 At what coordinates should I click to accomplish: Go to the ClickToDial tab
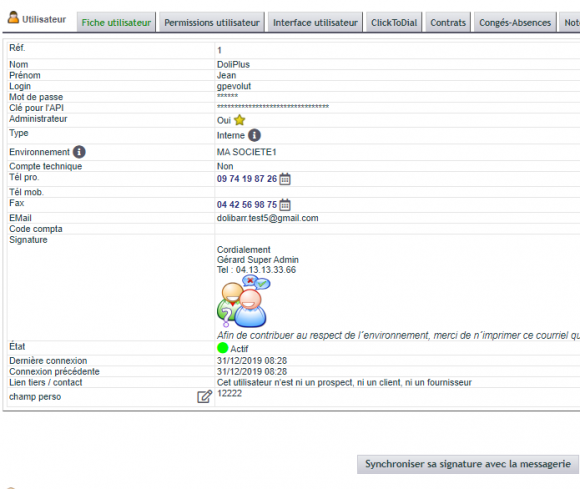coord(394,23)
